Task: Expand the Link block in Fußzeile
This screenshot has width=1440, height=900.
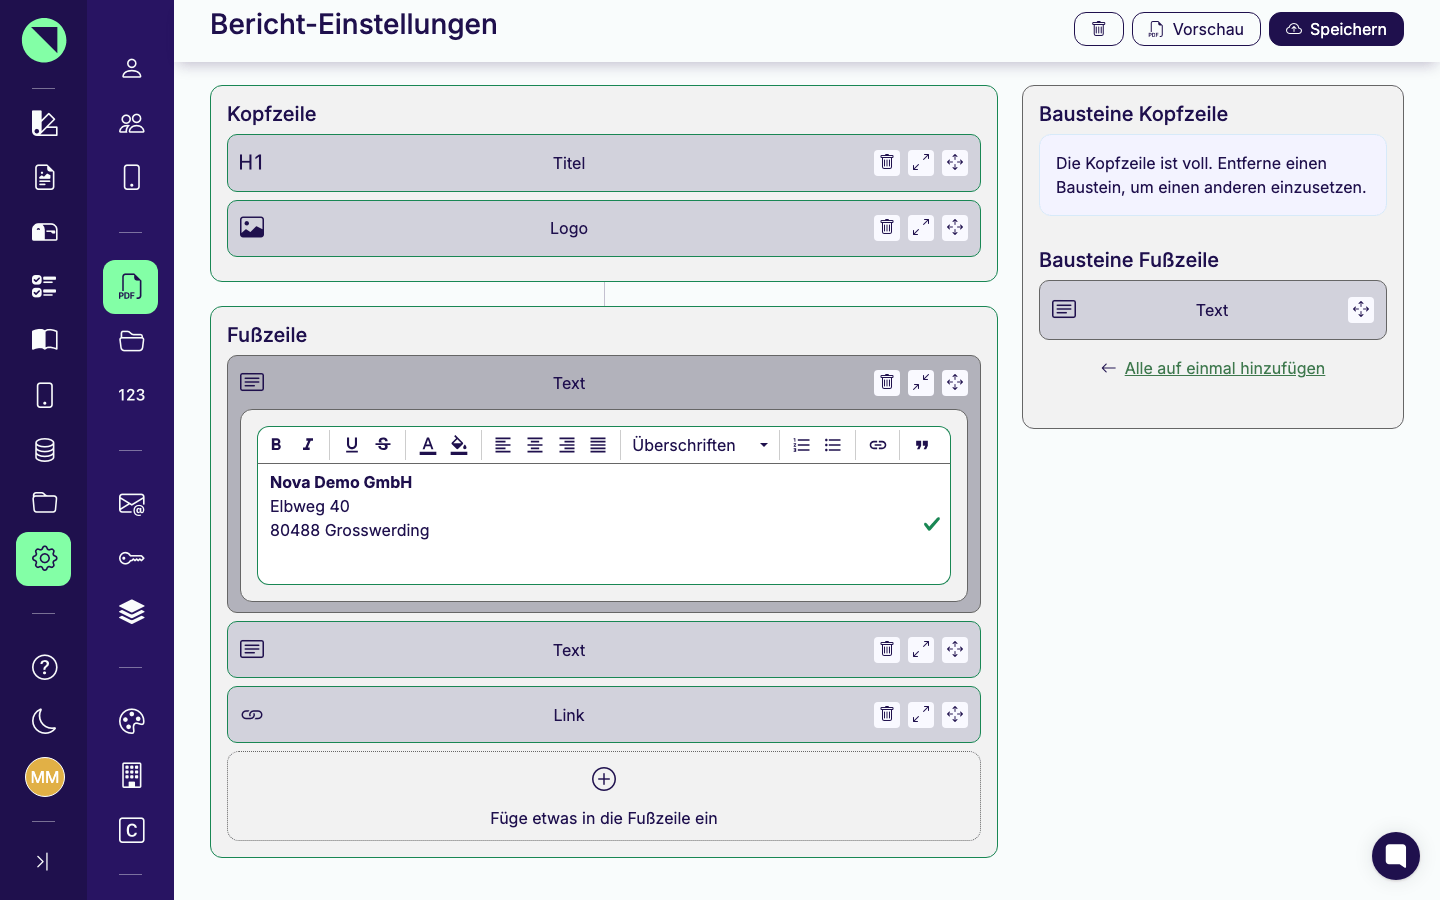Action: pyautogui.click(x=921, y=715)
